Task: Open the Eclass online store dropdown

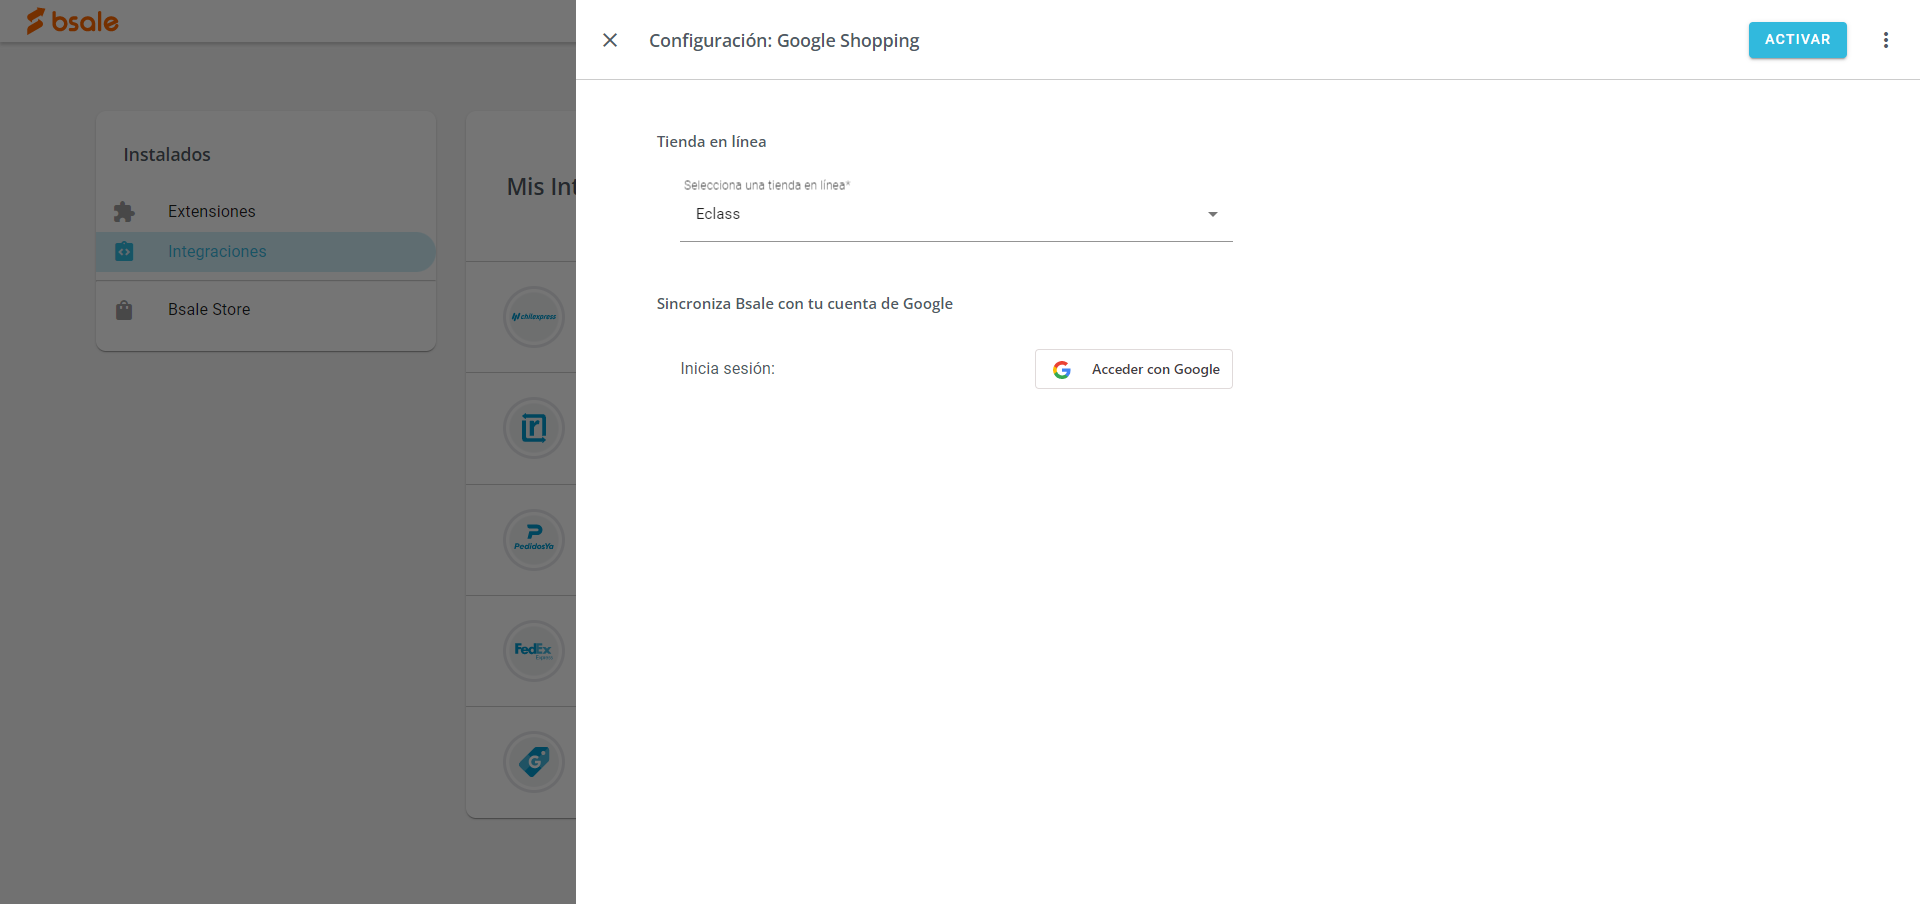Action: (x=956, y=214)
